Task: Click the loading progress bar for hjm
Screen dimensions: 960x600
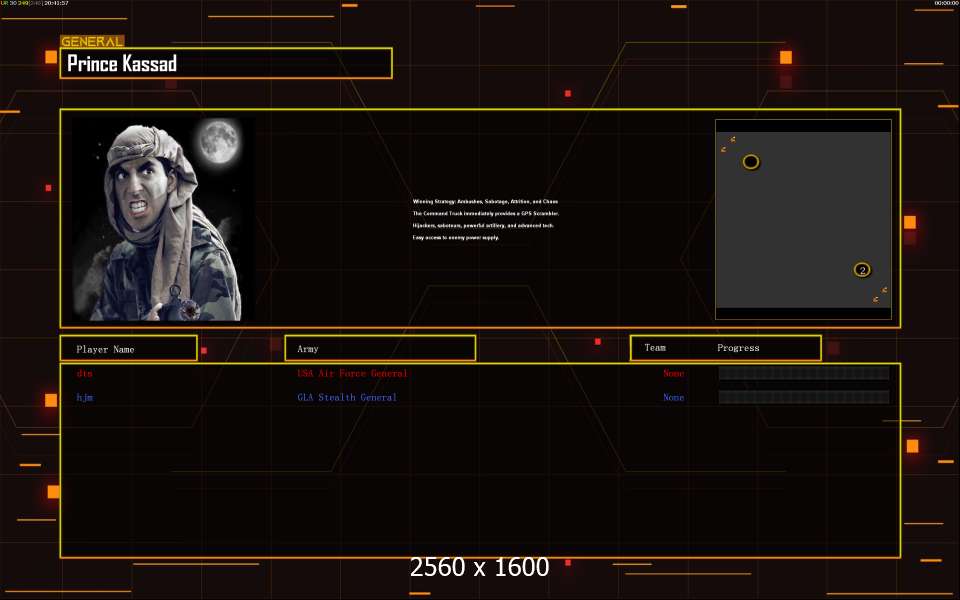Action: pyautogui.click(x=803, y=397)
